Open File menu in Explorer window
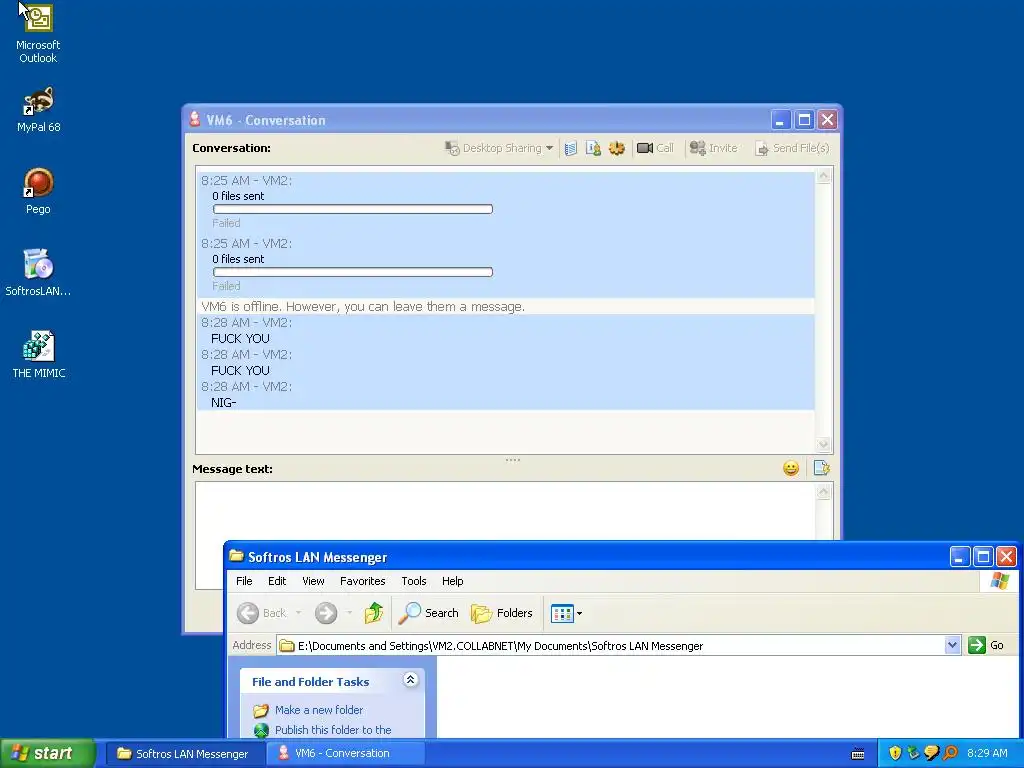This screenshot has width=1024, height=768. point(244,581)
